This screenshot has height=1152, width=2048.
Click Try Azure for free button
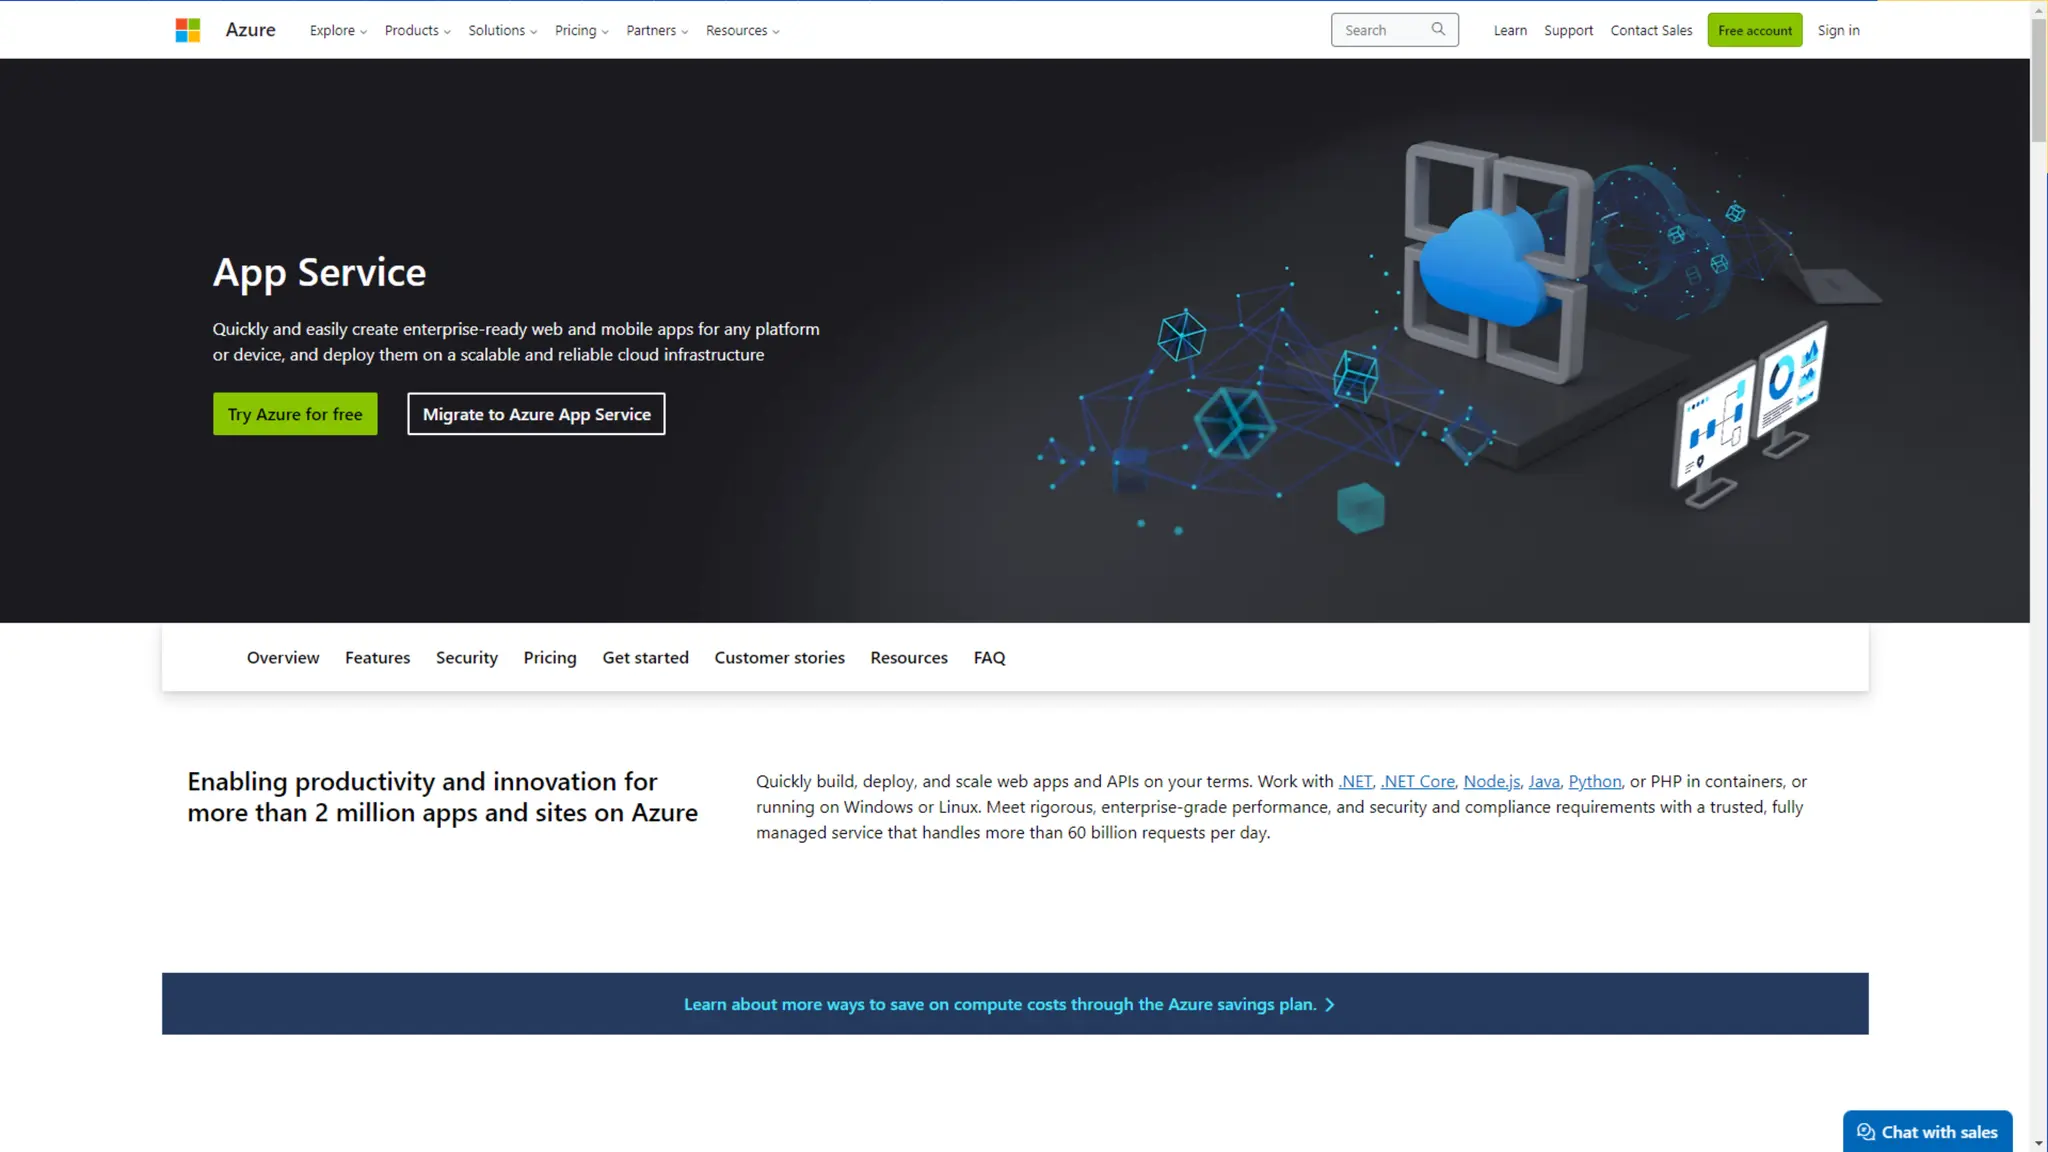tap(295, 414)
